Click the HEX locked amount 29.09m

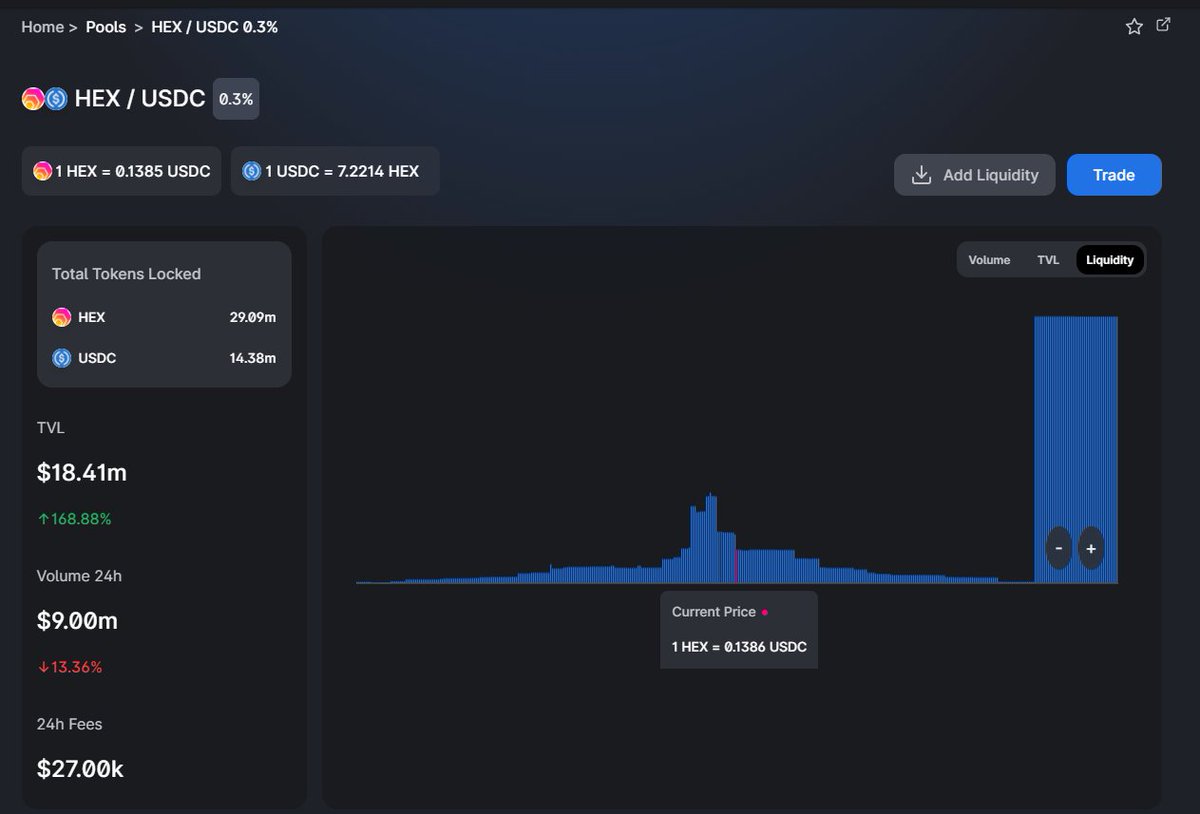point(252,317)
